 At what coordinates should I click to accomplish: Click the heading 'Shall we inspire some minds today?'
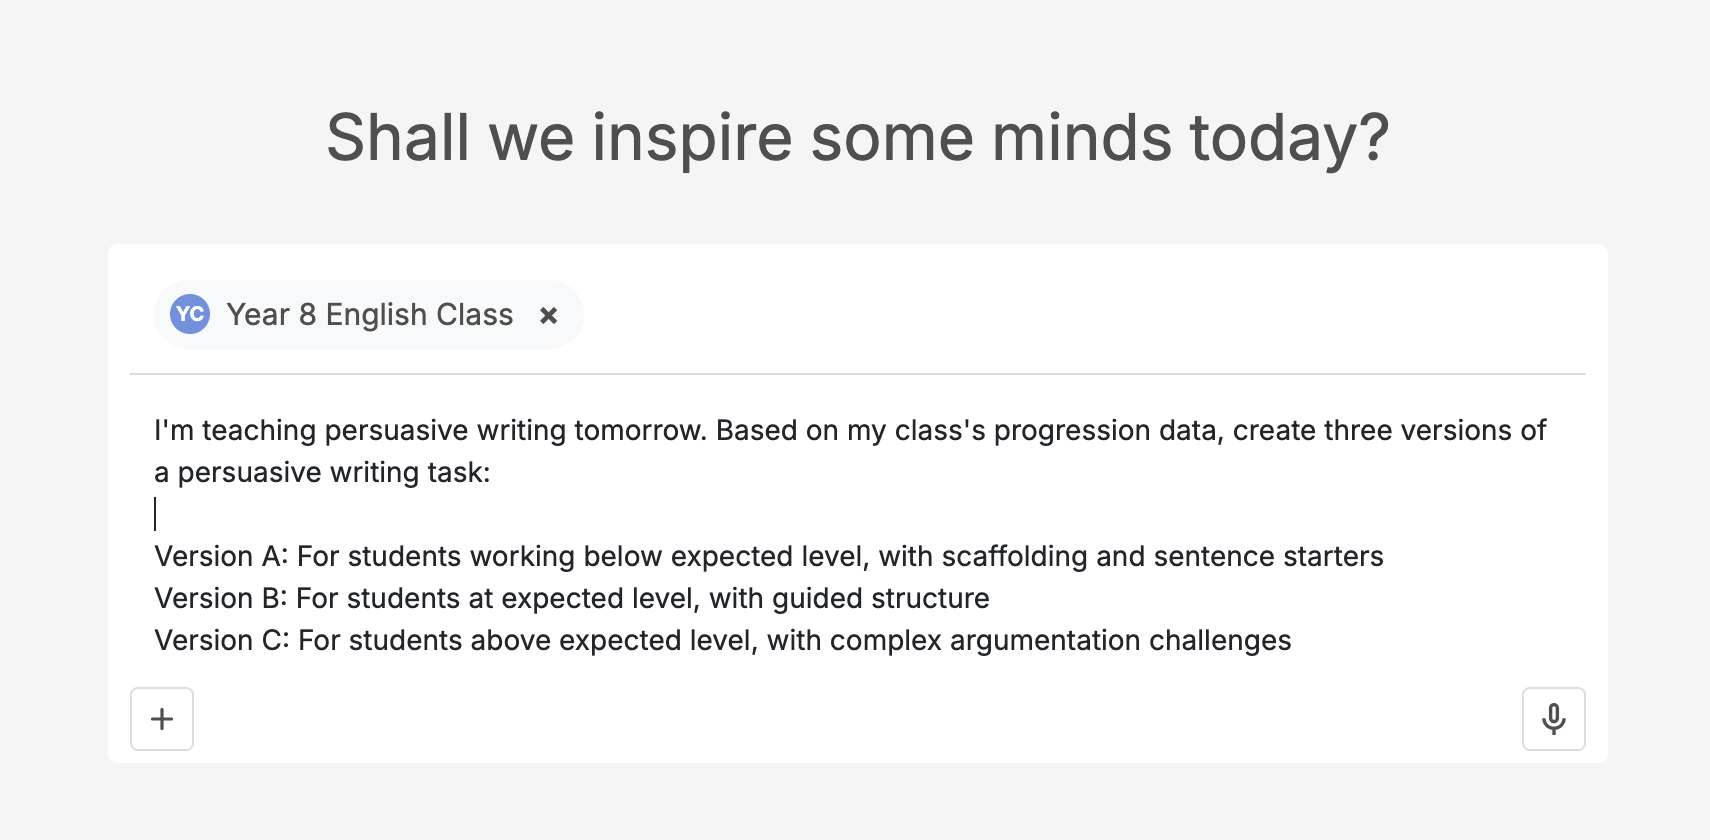[x=857, y=137]
